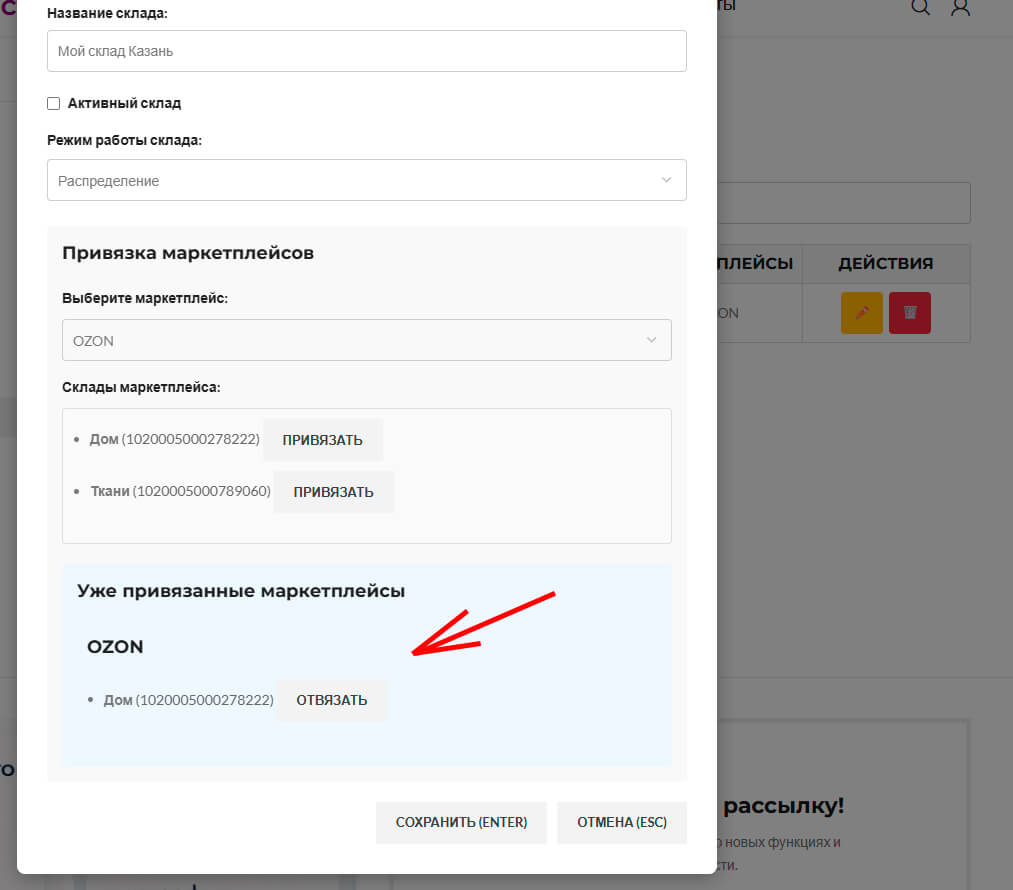Open the user profile icon in header
This screenshot has width=1013, height=890.
(961, 7)
